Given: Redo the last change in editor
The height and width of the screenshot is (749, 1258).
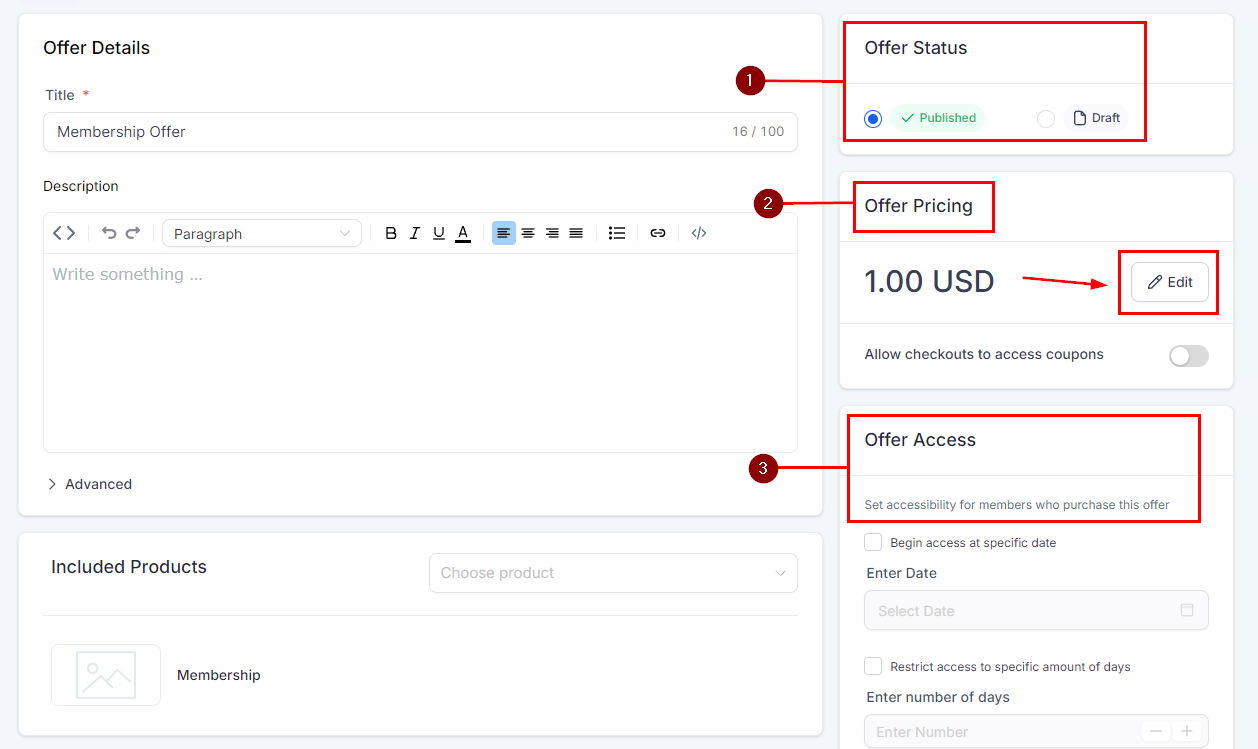Looking at the screenshot, I should click(133, 233).
